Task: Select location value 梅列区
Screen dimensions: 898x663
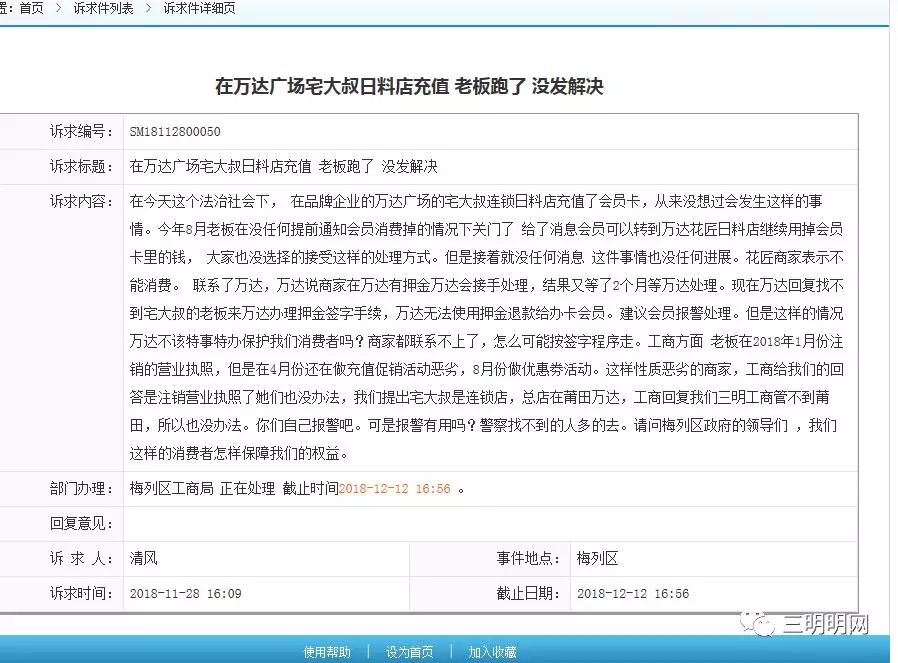Action: pyautogui.click(x=597, y=558)
